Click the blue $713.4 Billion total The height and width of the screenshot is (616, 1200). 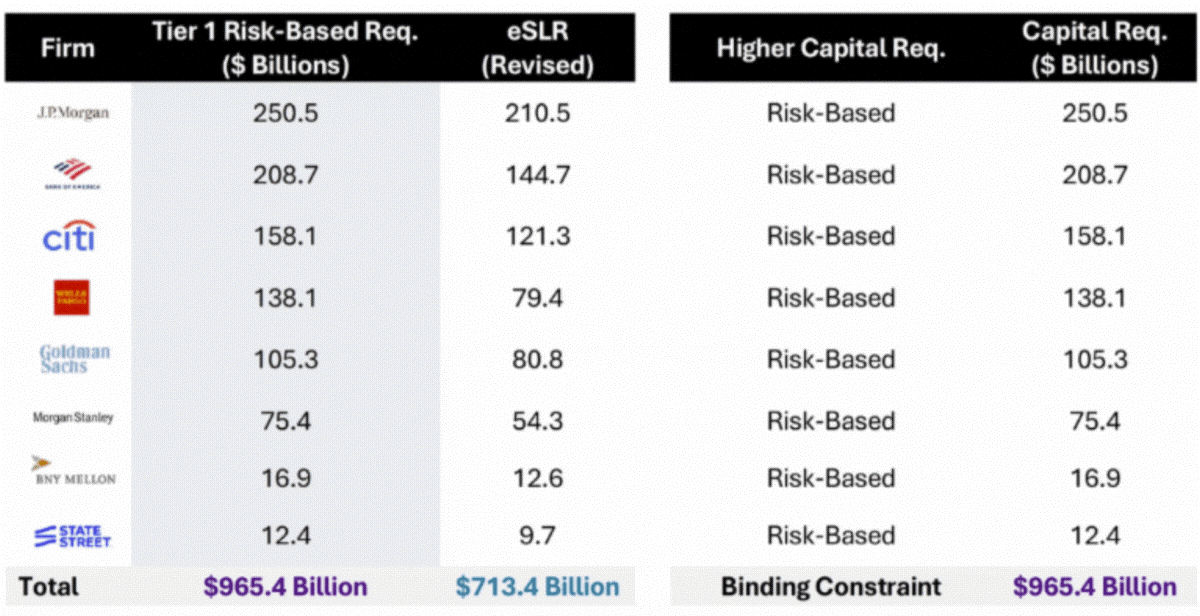coord(538,587)
